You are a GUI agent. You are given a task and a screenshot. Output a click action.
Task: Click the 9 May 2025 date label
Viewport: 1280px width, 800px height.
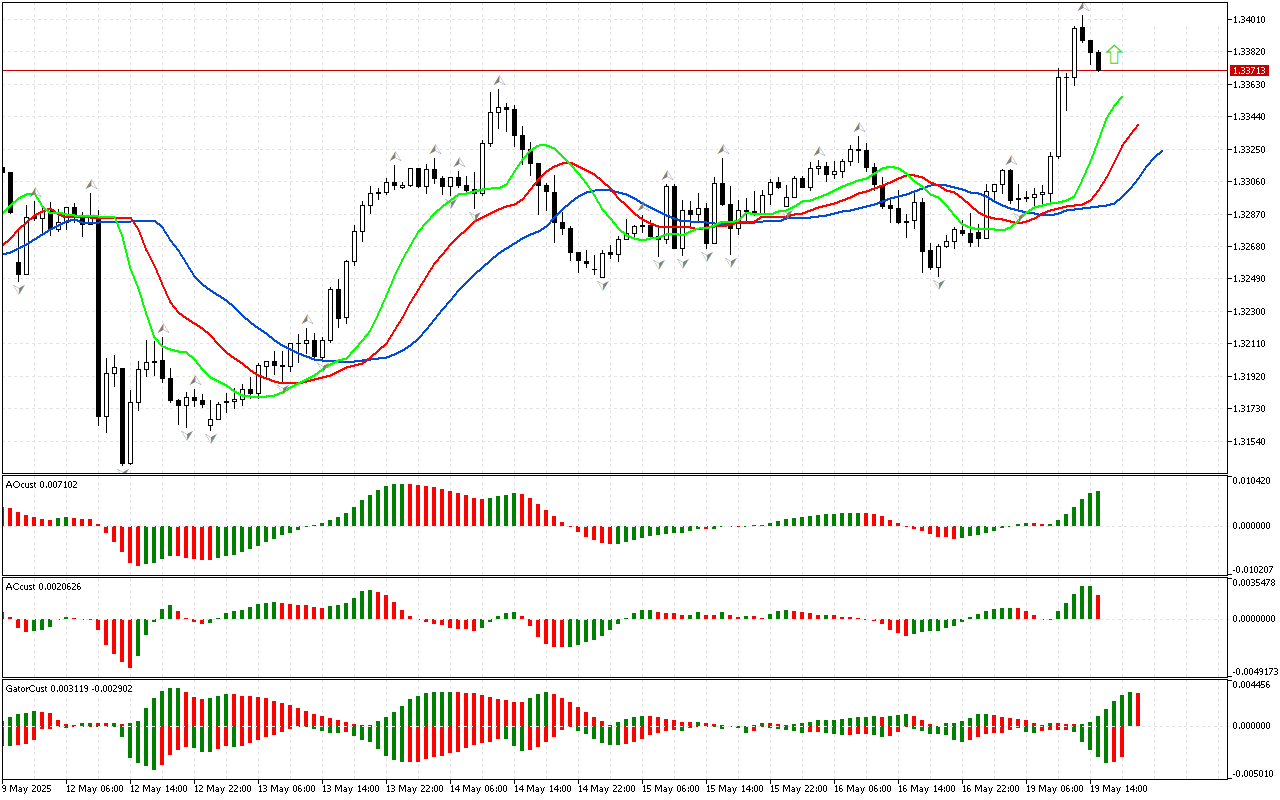tap(29, 789)
